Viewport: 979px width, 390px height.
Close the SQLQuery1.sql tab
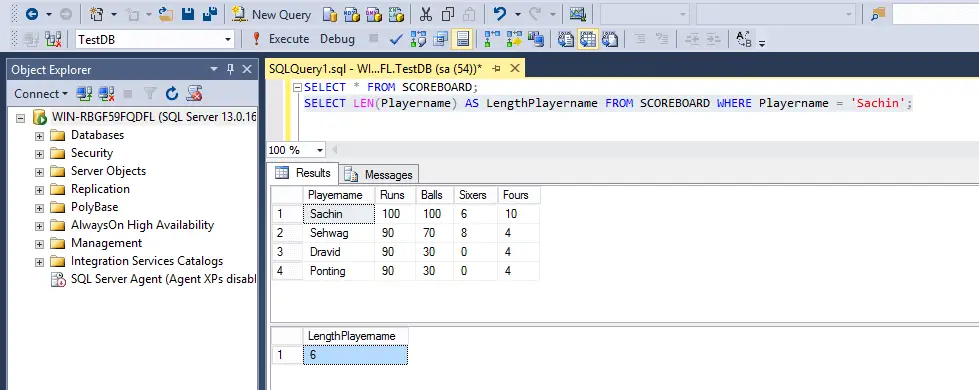pos(514,68)
